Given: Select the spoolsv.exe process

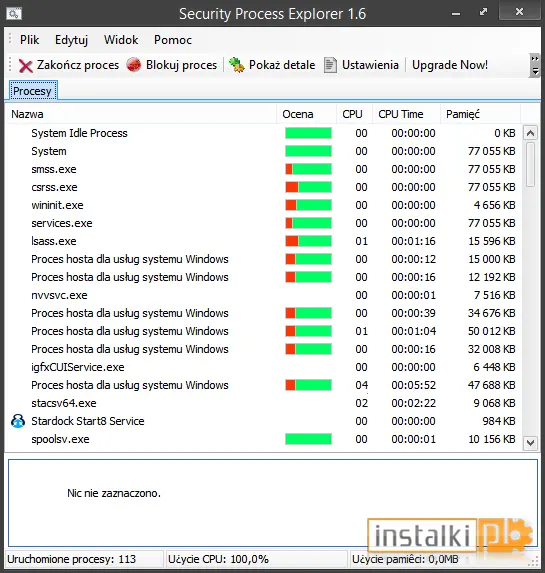Looking at the screenshot, I should (x=60, y=439).
